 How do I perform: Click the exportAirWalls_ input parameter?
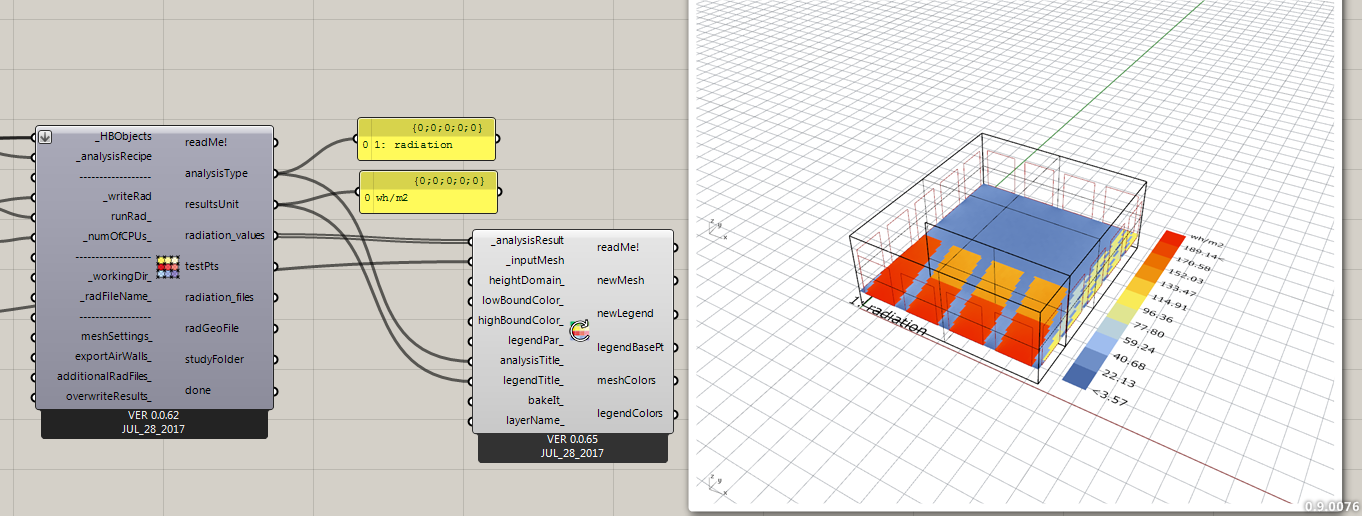click(x=114, y=356)
